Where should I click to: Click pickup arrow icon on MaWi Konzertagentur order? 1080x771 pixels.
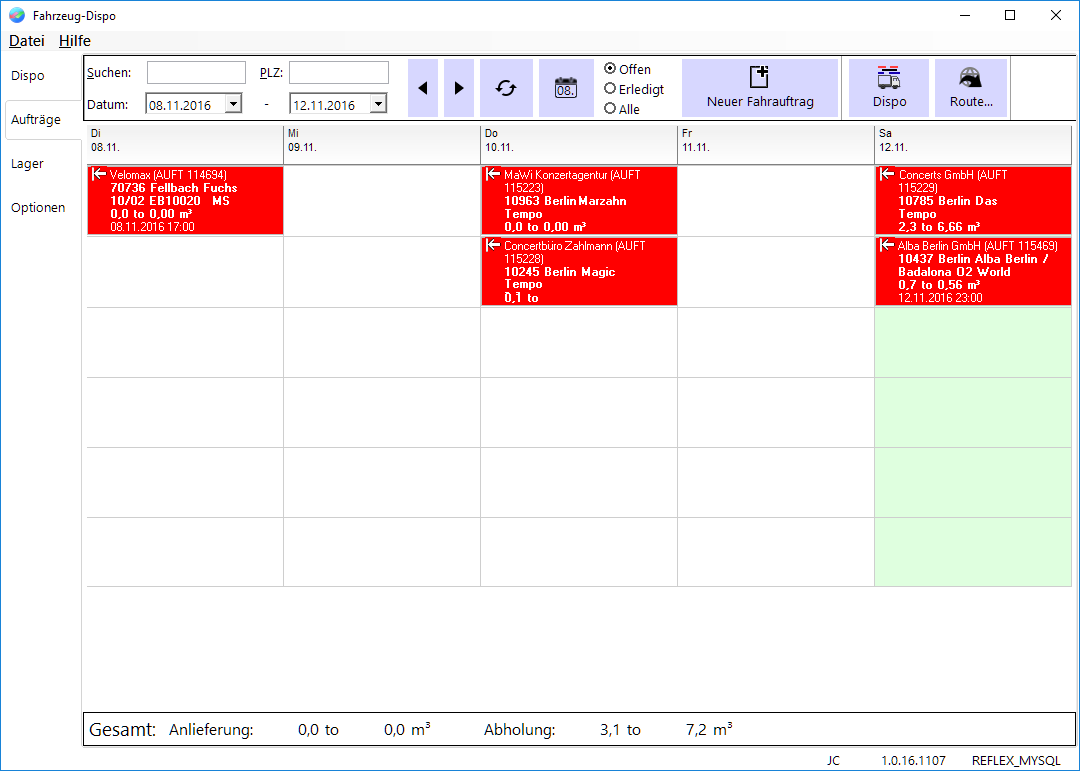[x=492, y=174]
